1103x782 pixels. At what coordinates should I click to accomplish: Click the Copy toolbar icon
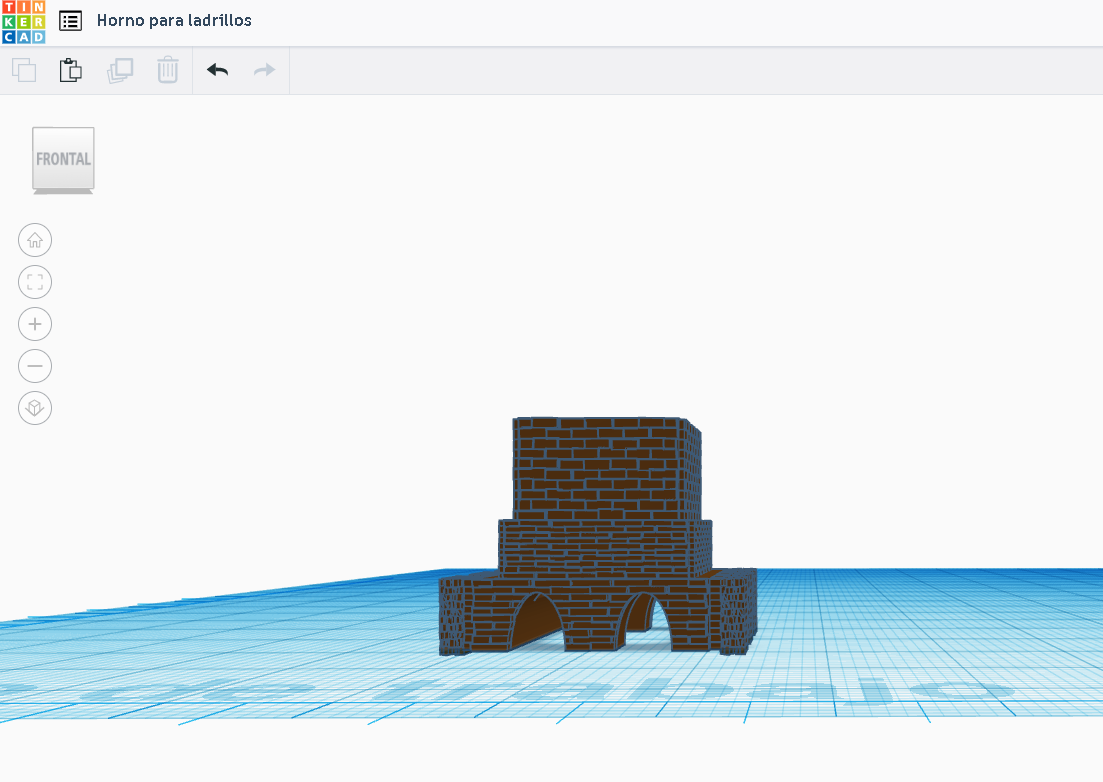(x=24, y=70)
